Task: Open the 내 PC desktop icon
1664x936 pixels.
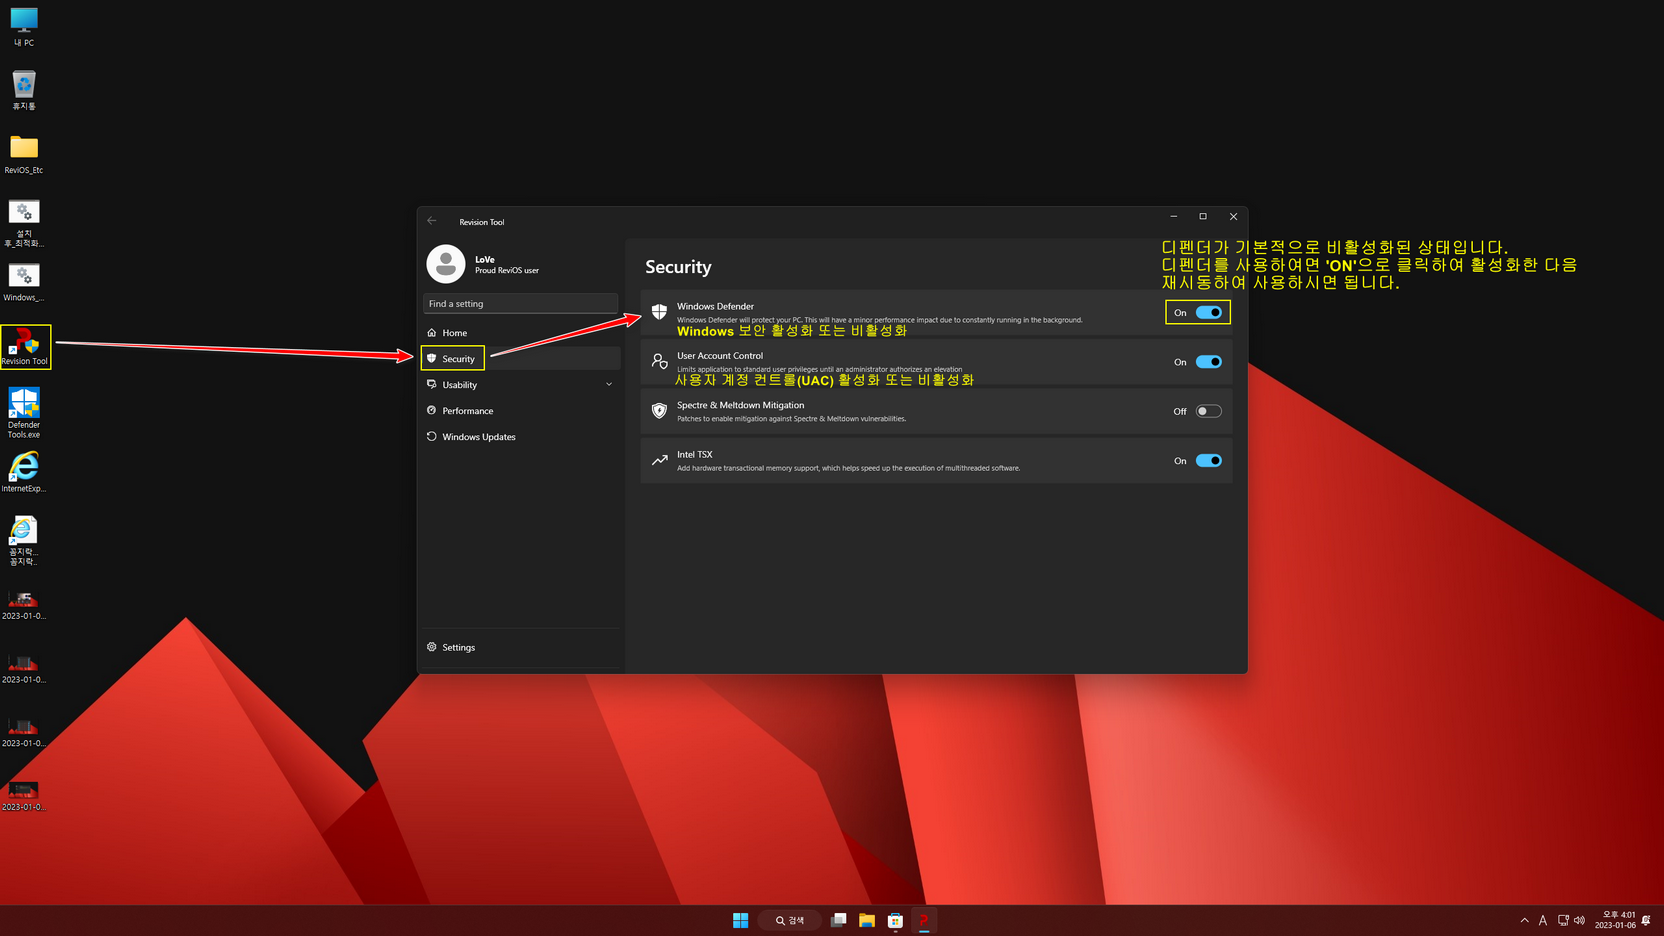Action: pyautogui.click(x=23, y=27)
